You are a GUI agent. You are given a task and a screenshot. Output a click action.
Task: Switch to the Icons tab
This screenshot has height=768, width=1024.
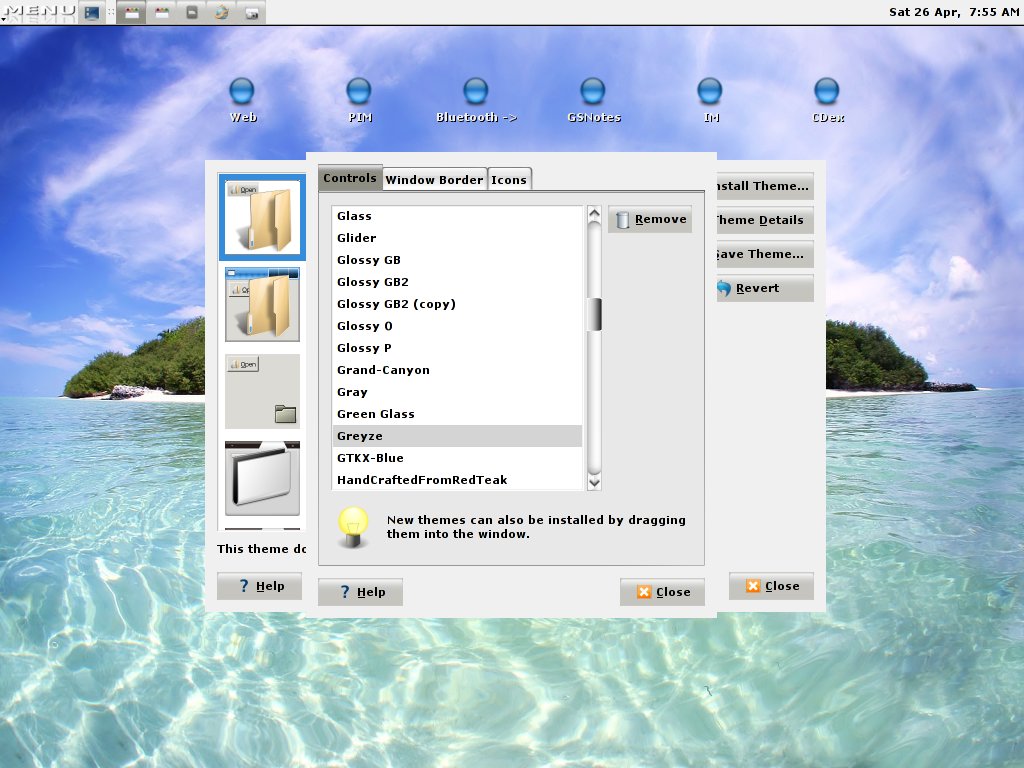[509, 180]
